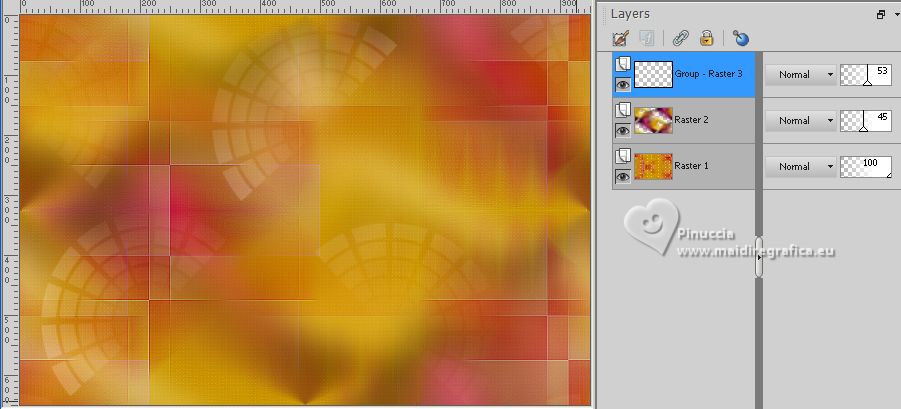901x409 pixels.
Task: Click the blue sphere Layer Styles icon
Action: click(x=741, y=38)
